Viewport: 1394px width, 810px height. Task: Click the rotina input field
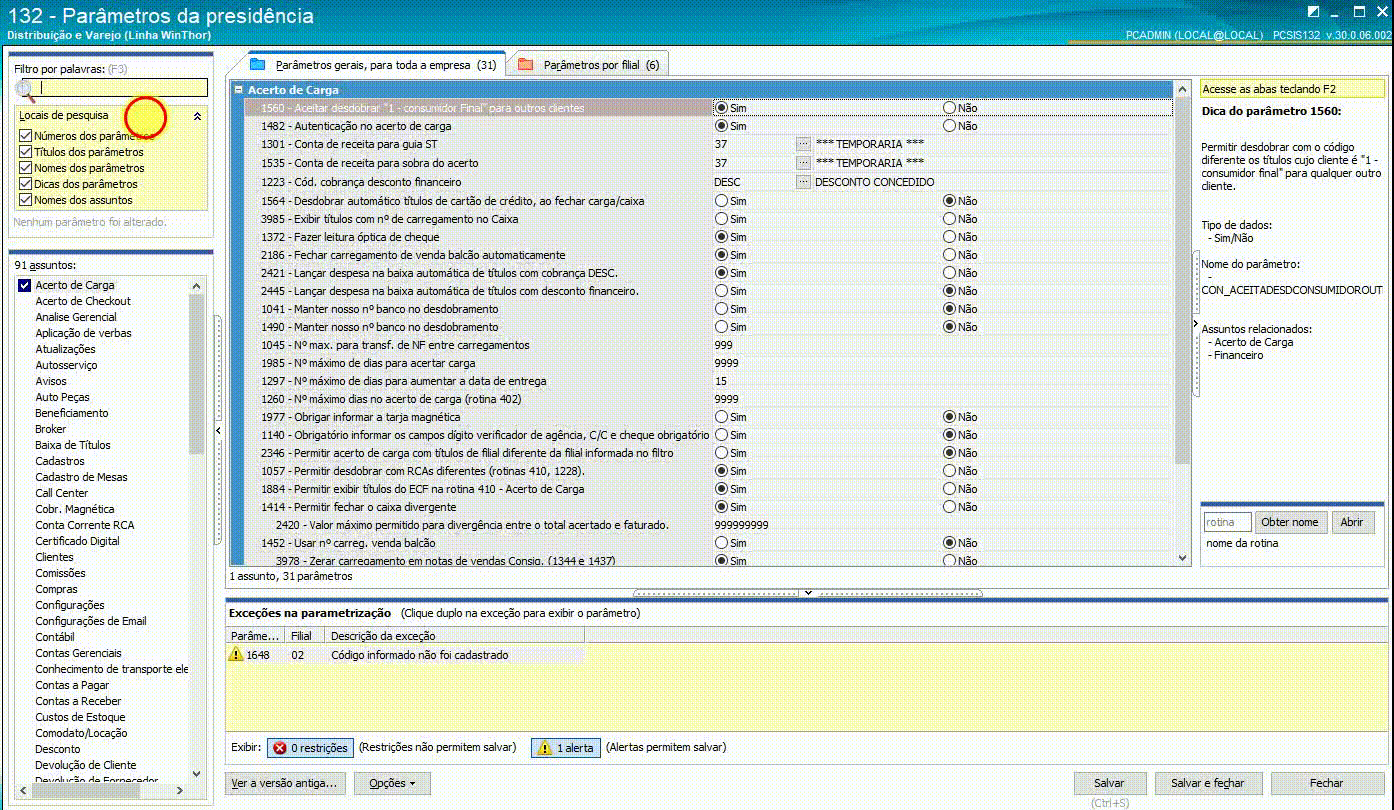[x=1227, y=522]
